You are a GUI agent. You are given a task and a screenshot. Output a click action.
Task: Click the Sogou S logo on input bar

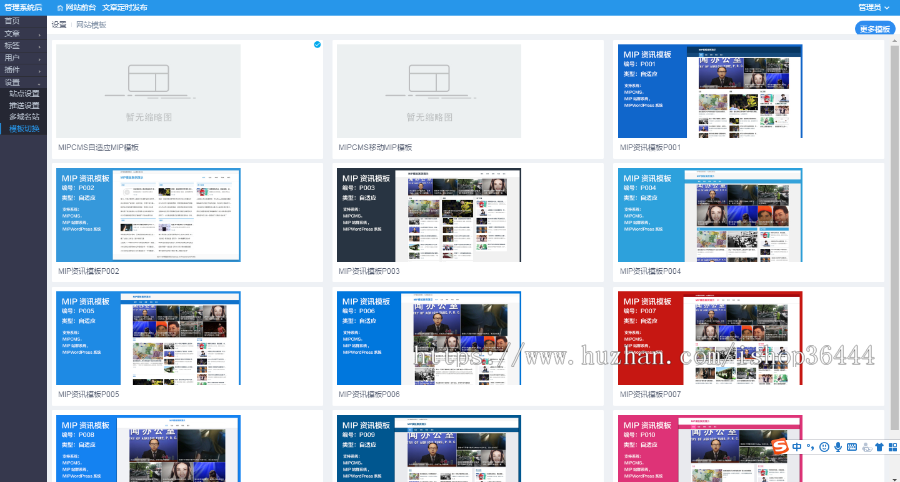pos(779,446)
